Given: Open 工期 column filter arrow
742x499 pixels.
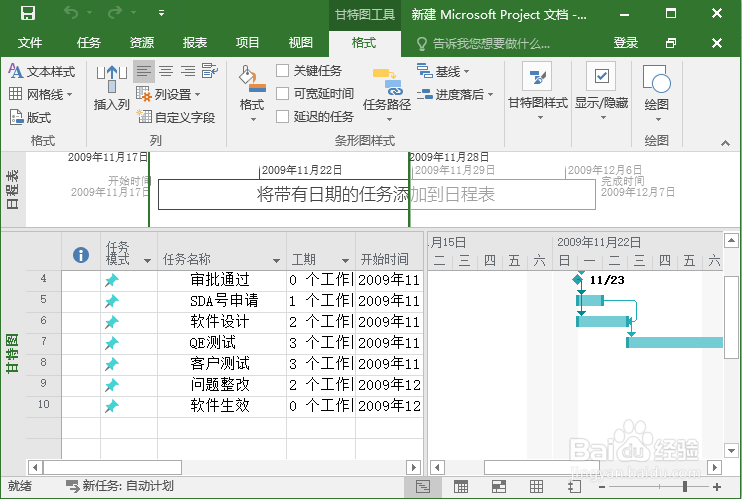Looking at the screenshot, I should click(x=345, y=261).
